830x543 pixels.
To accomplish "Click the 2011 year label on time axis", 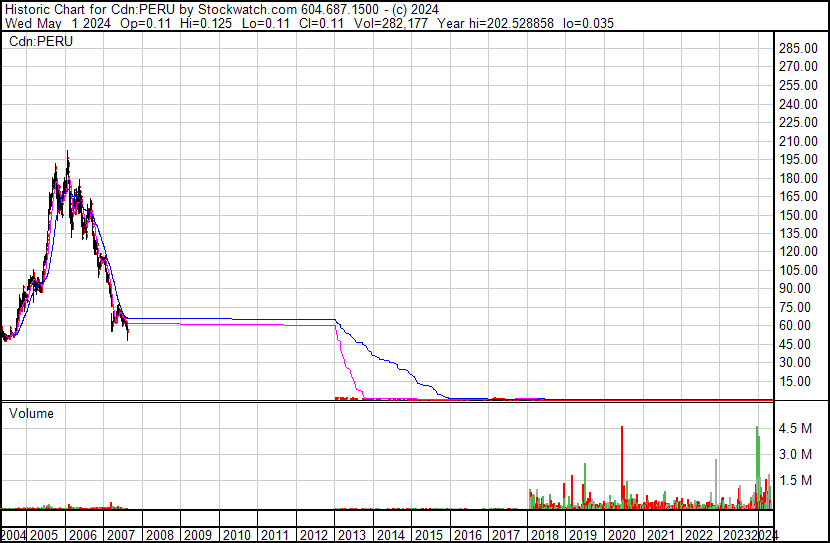I will [x=275, y=535].
